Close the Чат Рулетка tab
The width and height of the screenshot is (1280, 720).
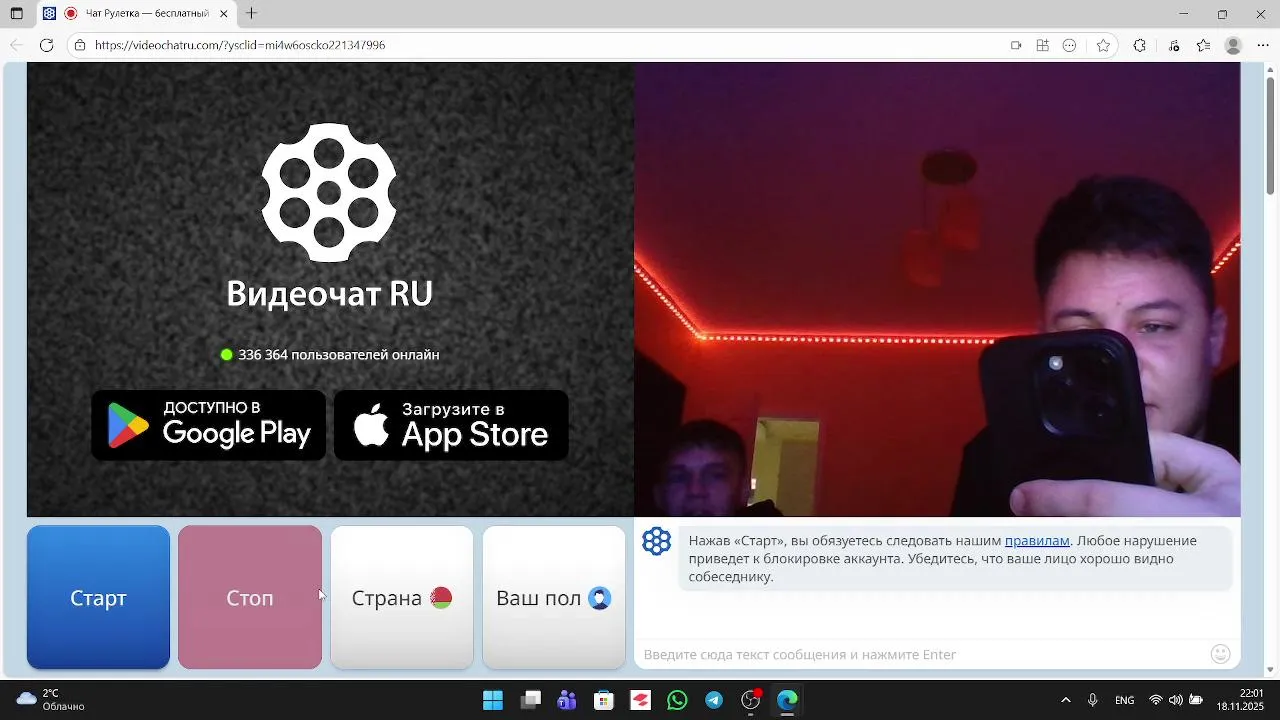pos(224,14)
